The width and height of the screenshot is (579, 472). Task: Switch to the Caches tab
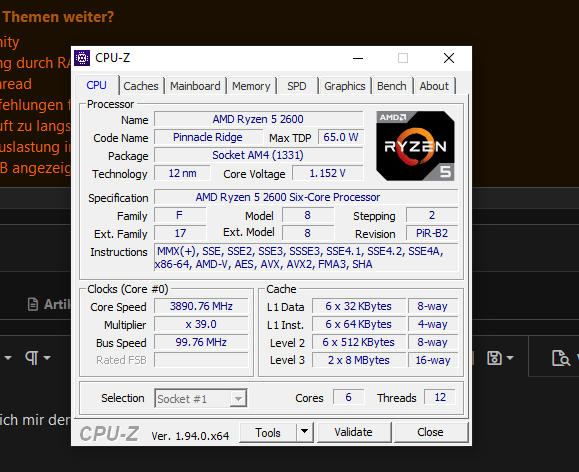tap(141, 86)
